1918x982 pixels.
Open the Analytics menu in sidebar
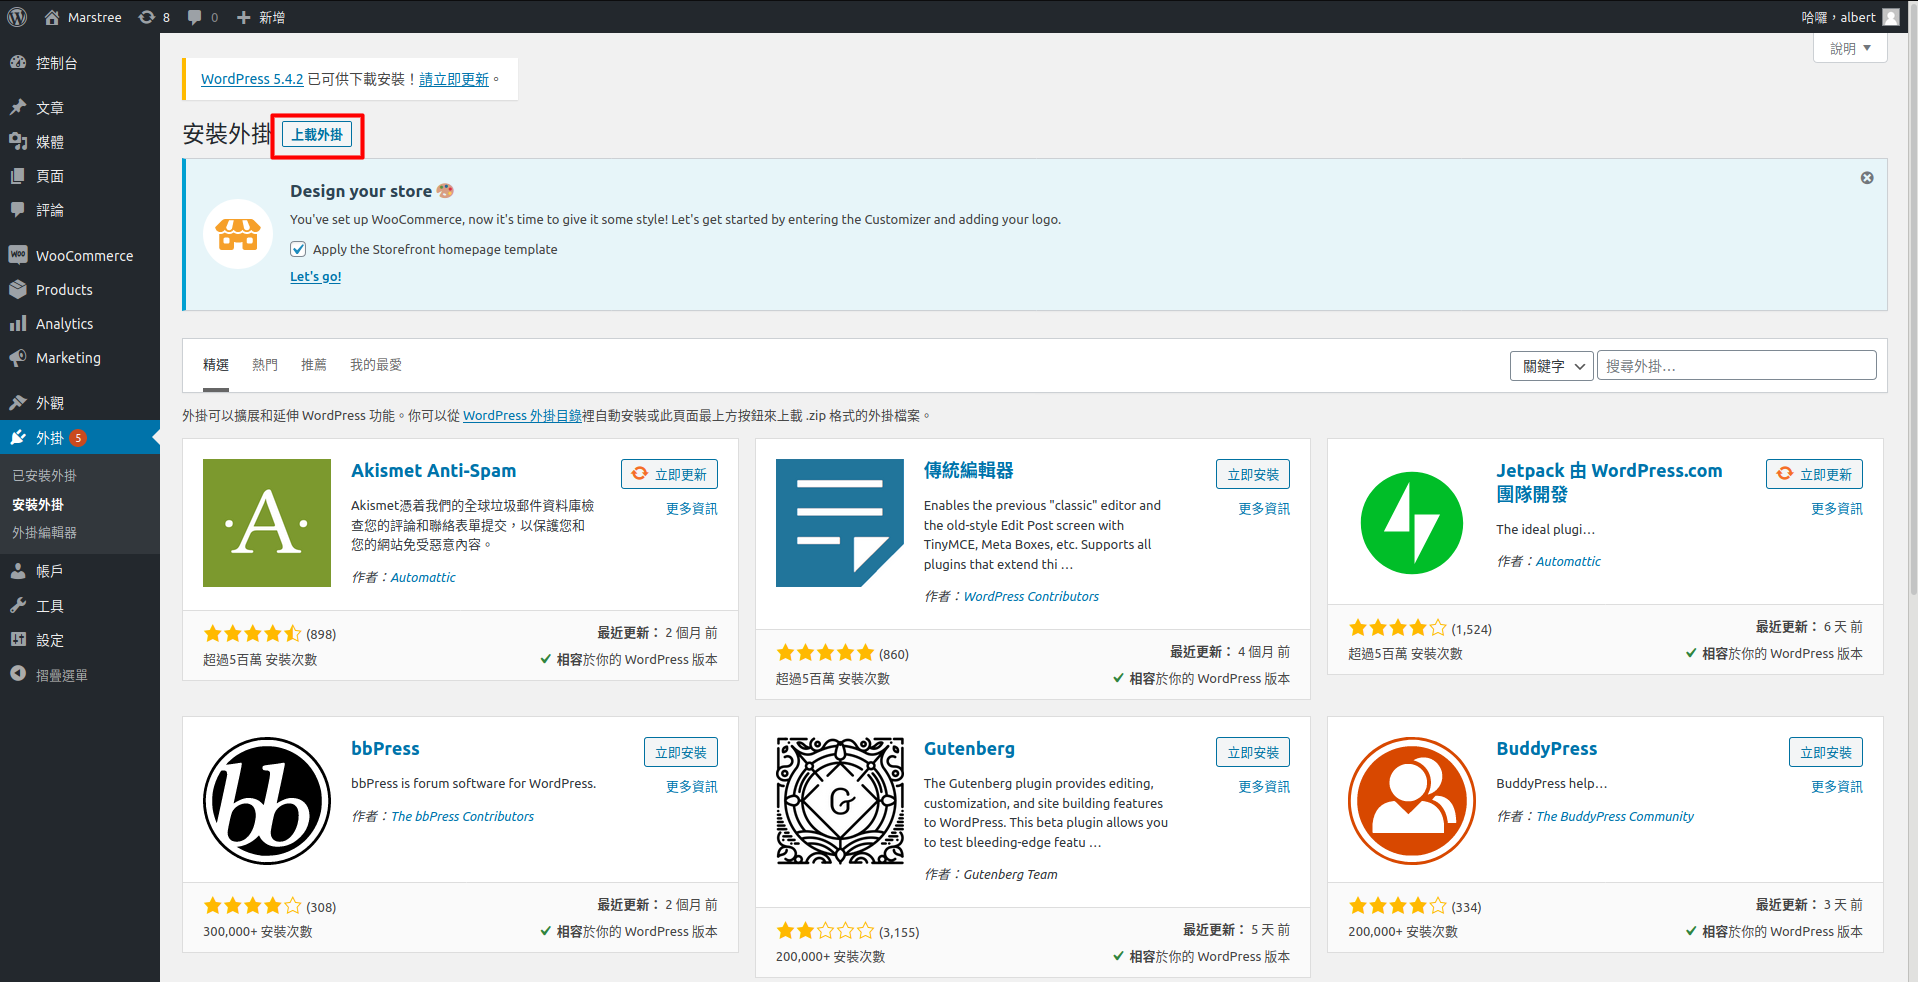[64, 324]
